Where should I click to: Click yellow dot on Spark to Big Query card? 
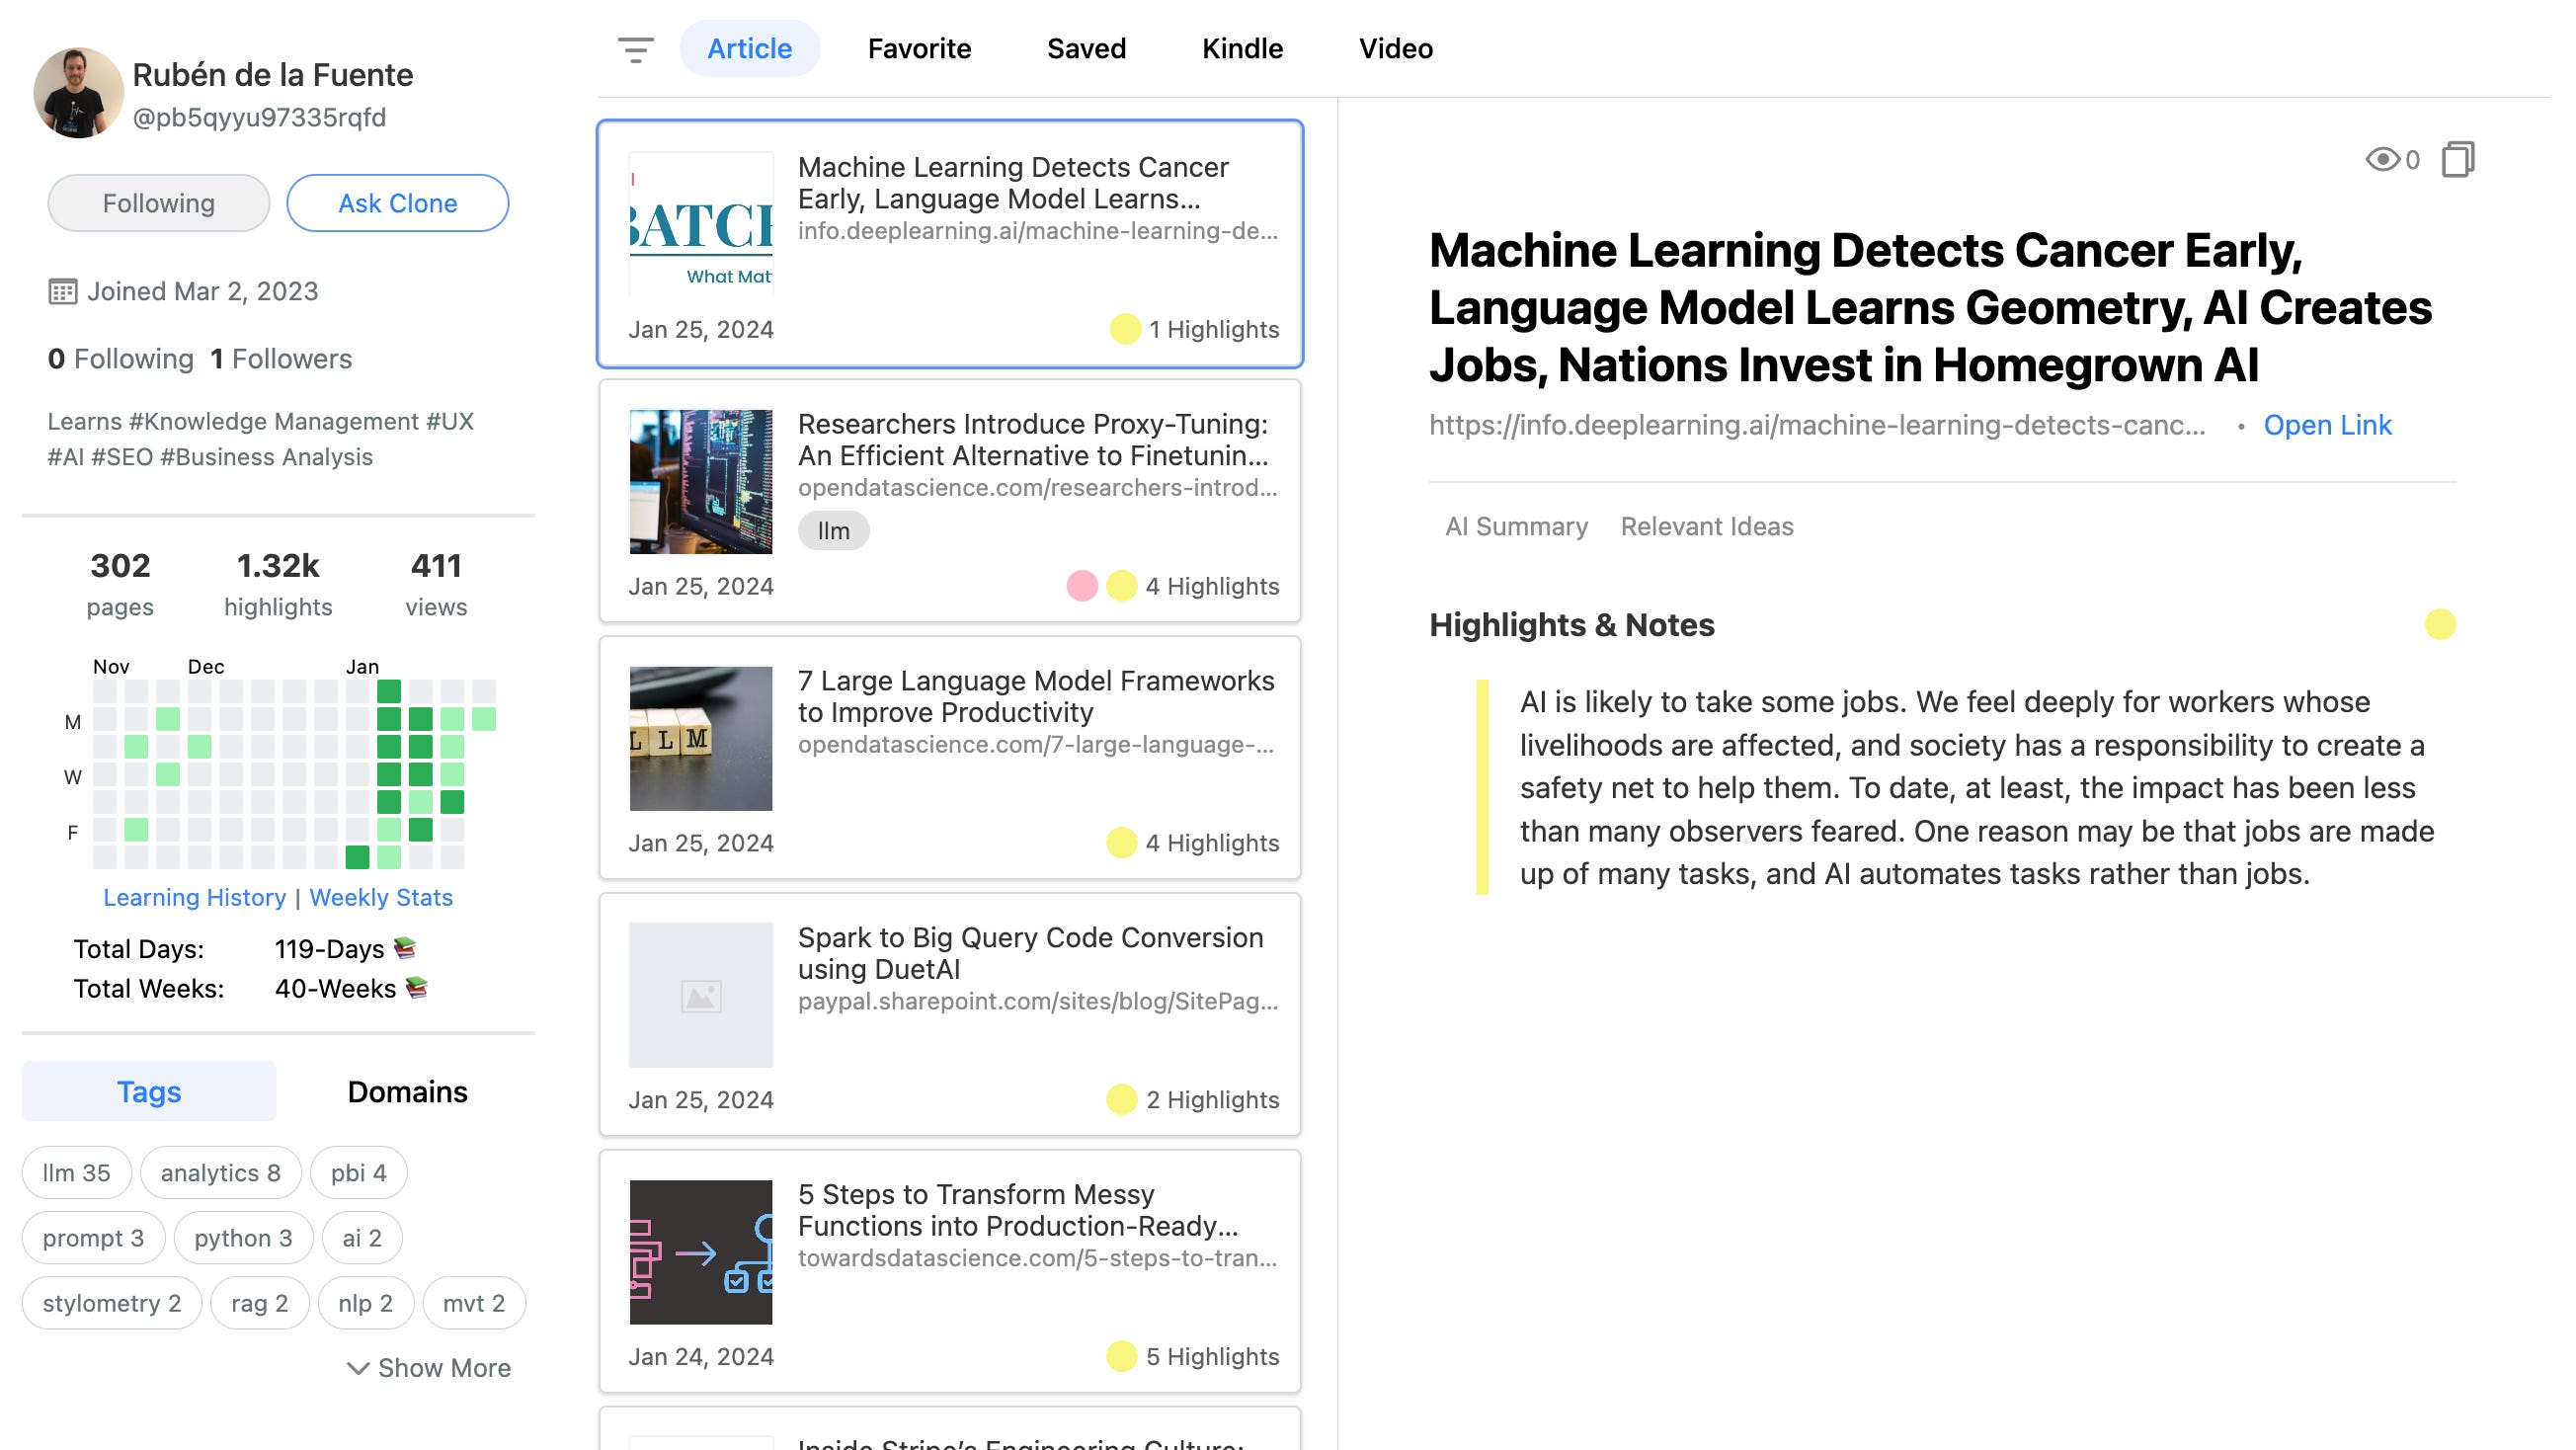click(1121, 1099)
